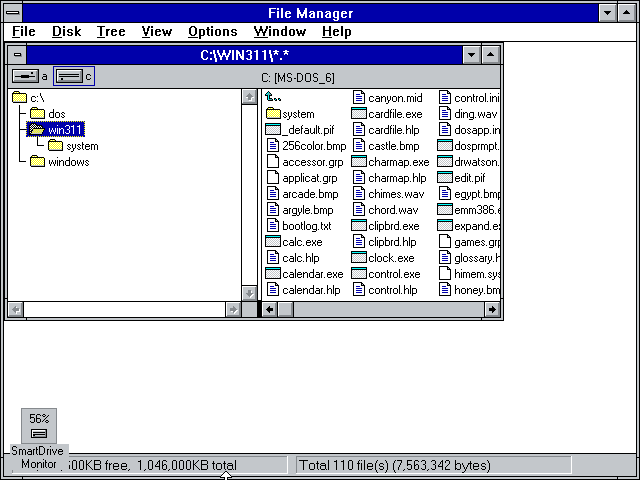Viewport: 640px width, 480px height.
Task: Select hard drive c icon
Action: 69,76
